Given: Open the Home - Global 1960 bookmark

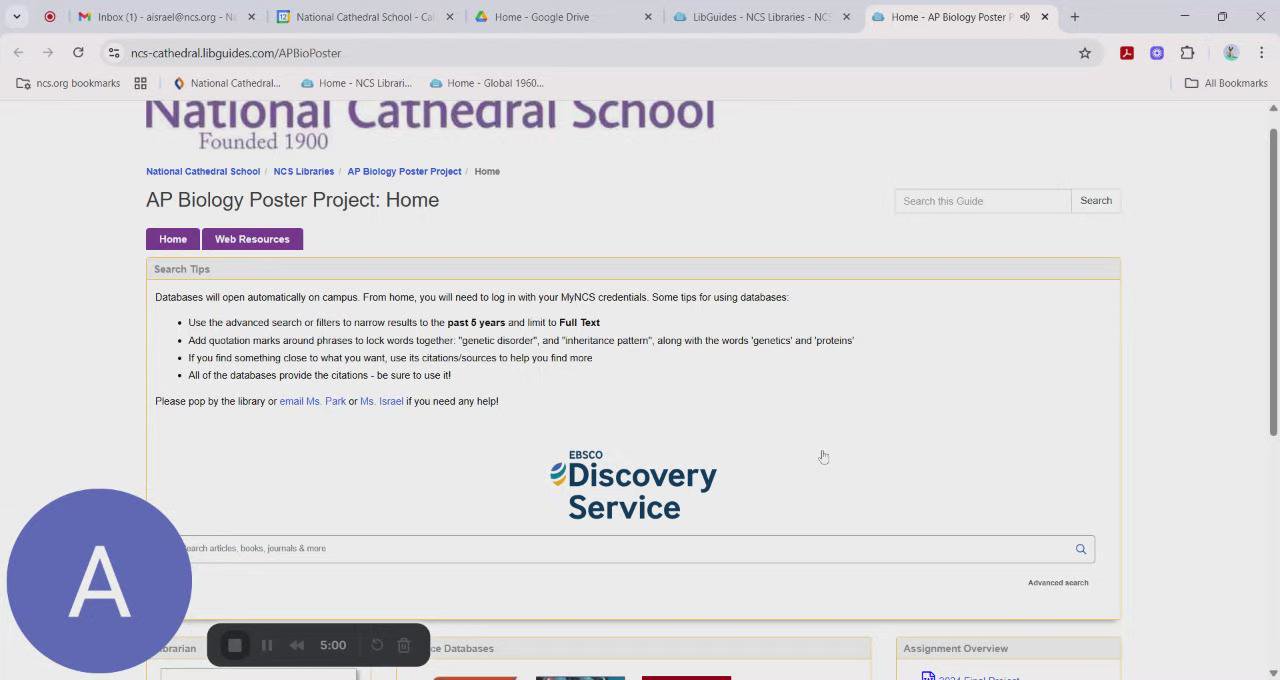Looking at the screenshot, I should tap(486, 83).
